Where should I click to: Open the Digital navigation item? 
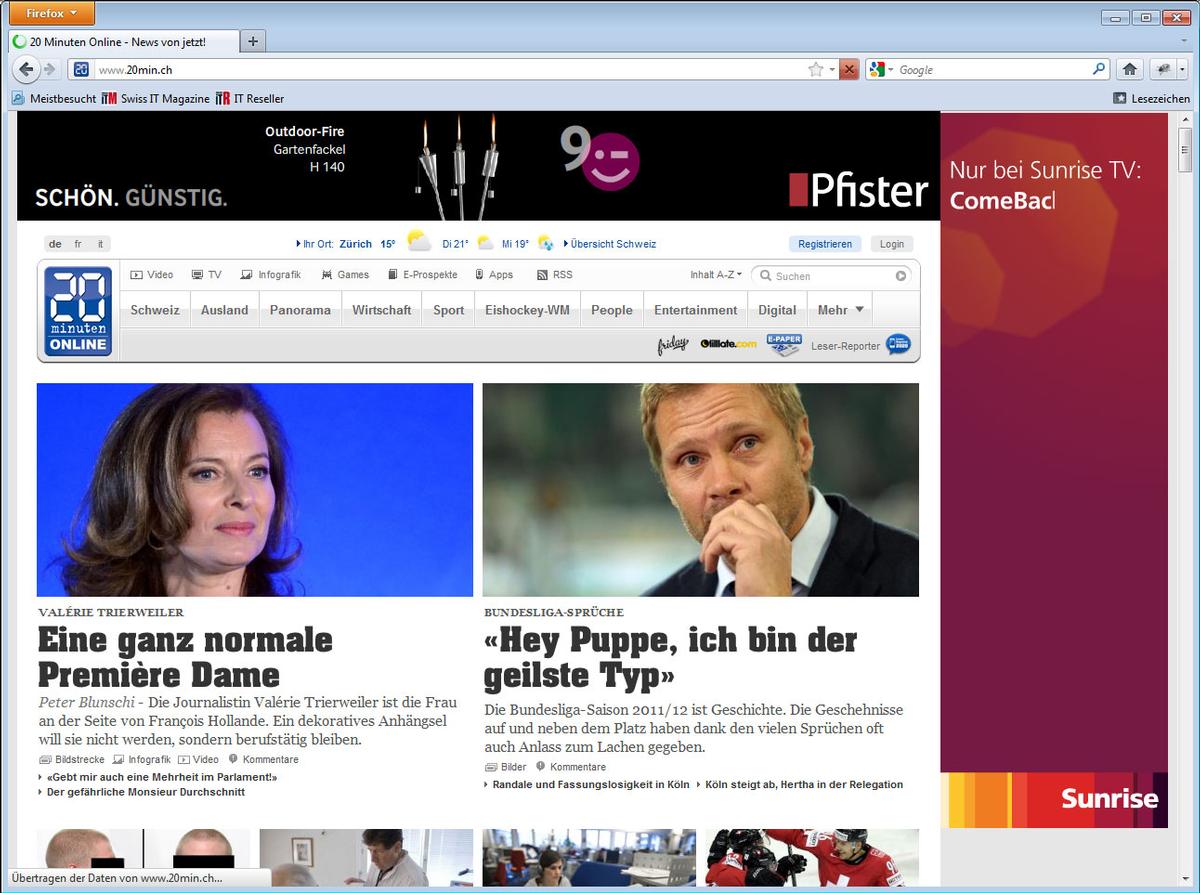point(777,310)
